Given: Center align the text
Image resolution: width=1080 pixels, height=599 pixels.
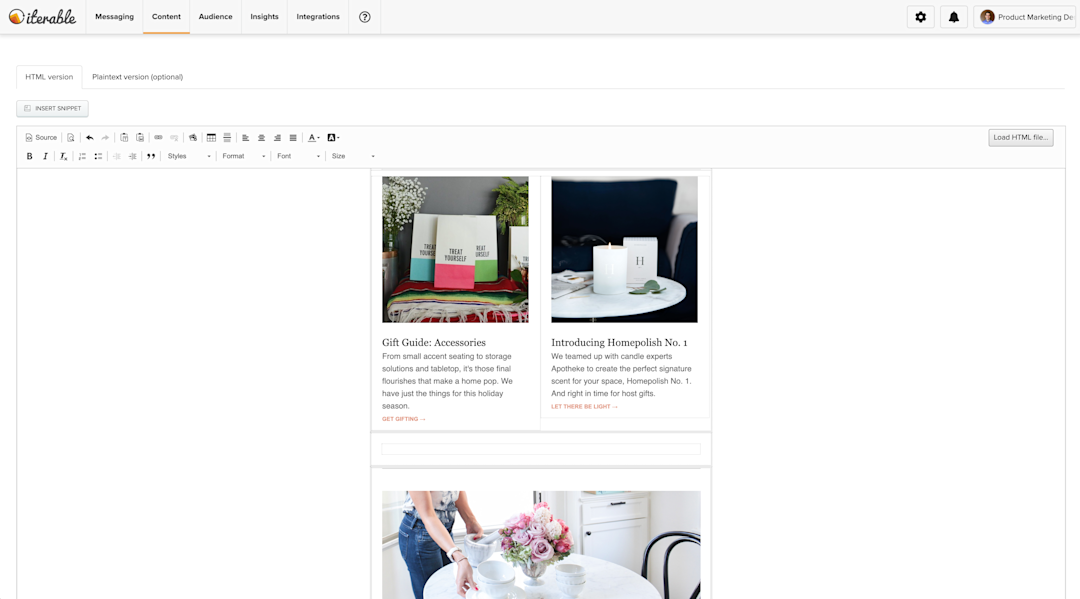Looking at the screenshot, I should [261, 138].
